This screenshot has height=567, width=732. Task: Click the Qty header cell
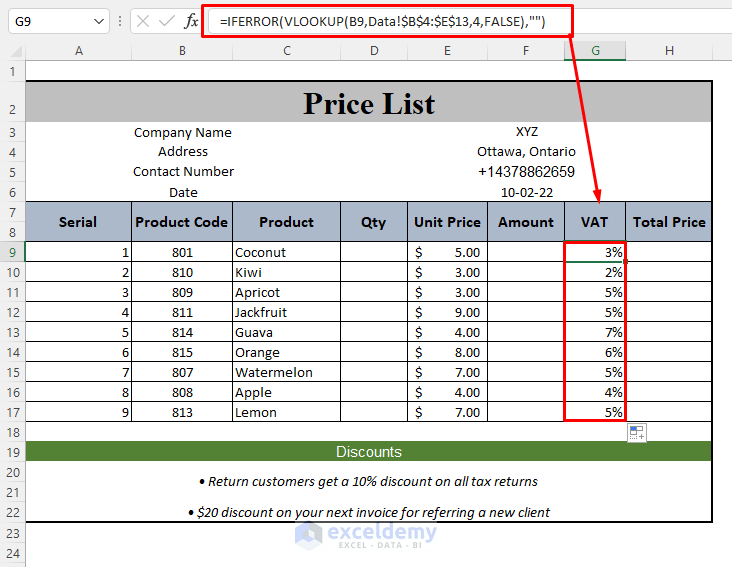click(x=374, y=222)
